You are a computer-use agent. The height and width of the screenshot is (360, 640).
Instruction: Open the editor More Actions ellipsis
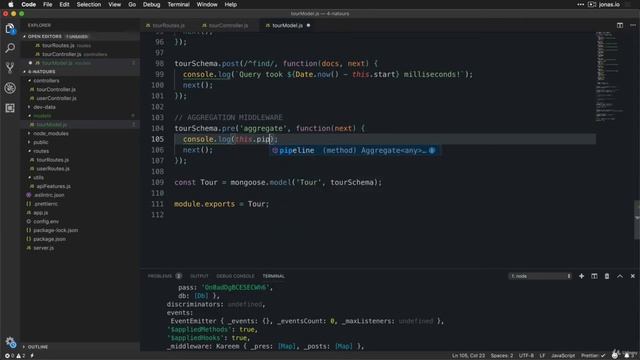coord(633,25)
